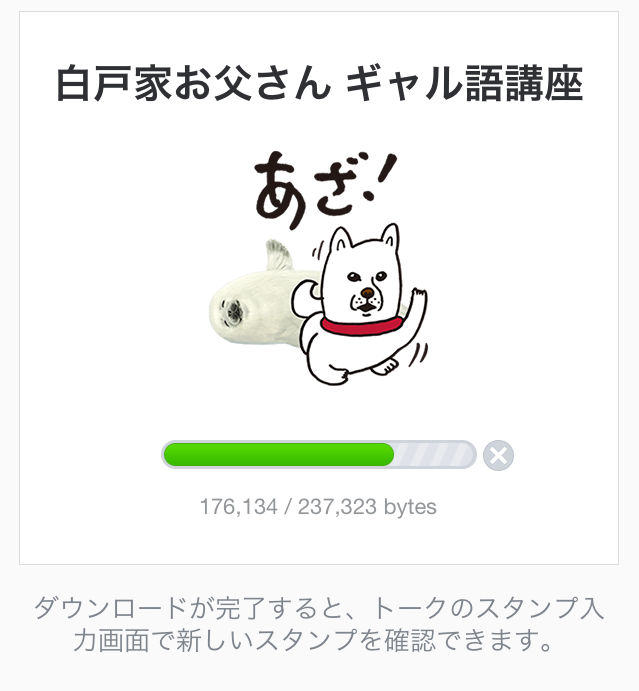Viewport: 639px width, 691px height.
Task: Select the title 白戸家お父さん ギャル語講座
Action: click(320, 83)
